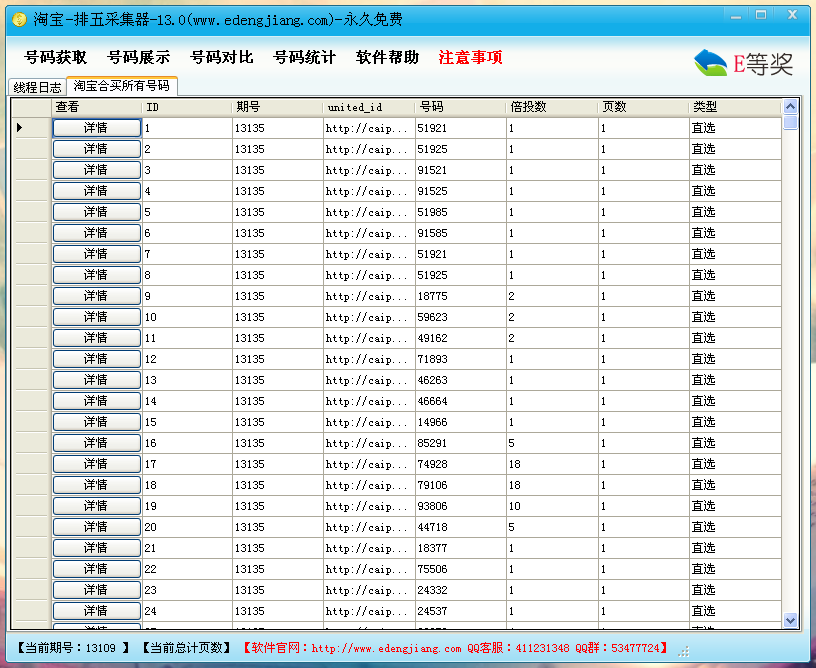Open 详情 for row ID 17
816x668 pixels.
96,464
